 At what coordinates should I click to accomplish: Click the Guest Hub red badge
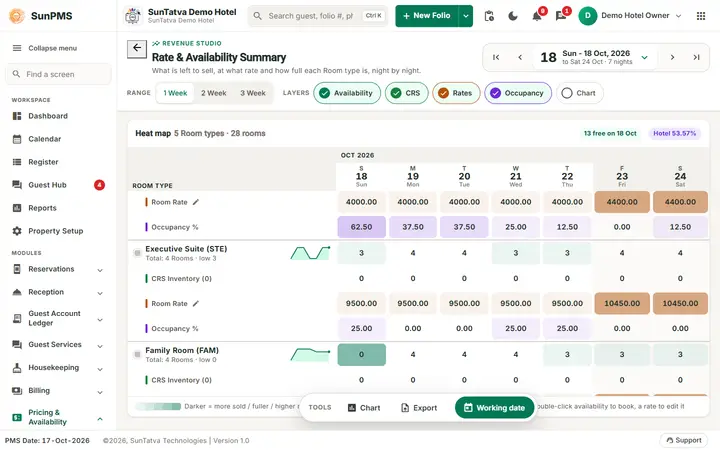pyautogui.click(x=99, y=185)
